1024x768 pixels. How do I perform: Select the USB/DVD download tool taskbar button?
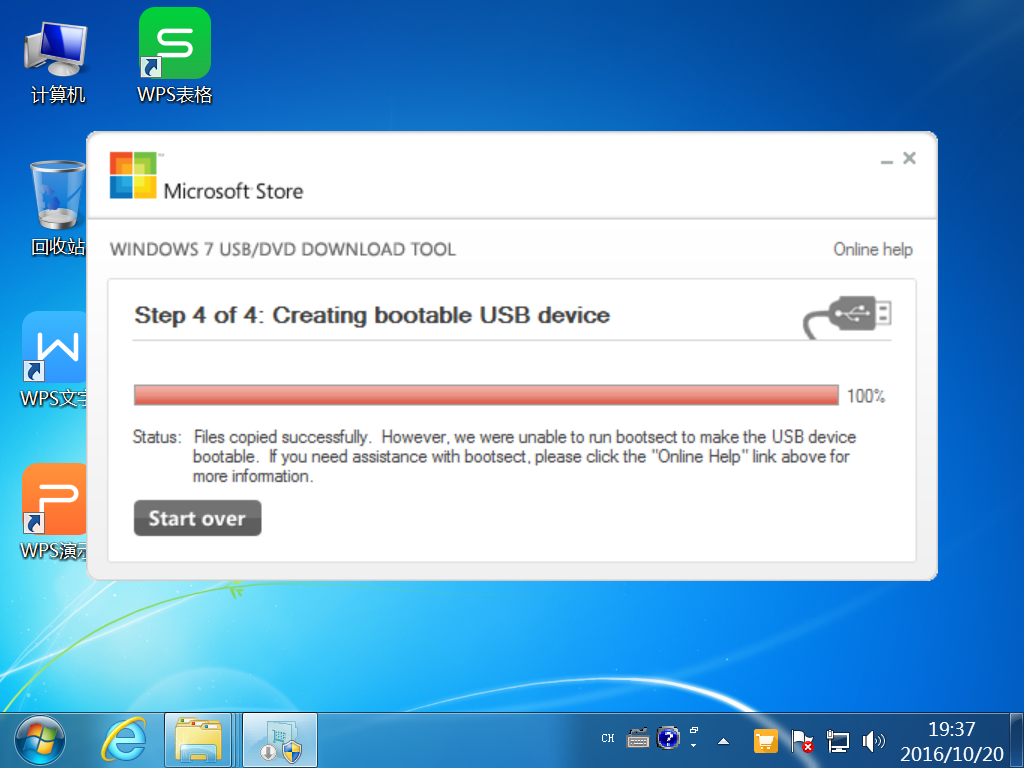pyautogui.click(x=280, y=740)
